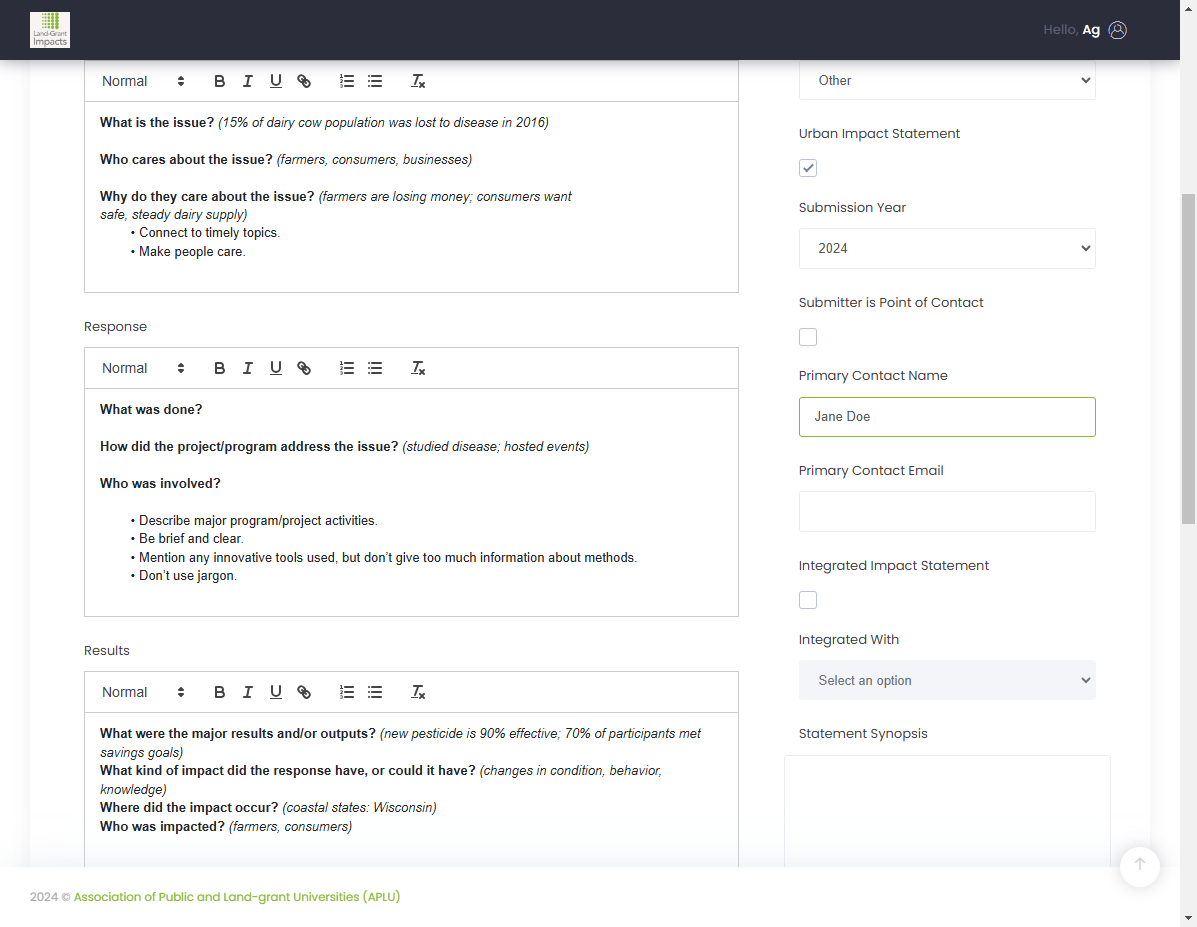1197x927 pixels.
Task: Click the 'Be brief and clear.' bullet
Action: point(187,539)
